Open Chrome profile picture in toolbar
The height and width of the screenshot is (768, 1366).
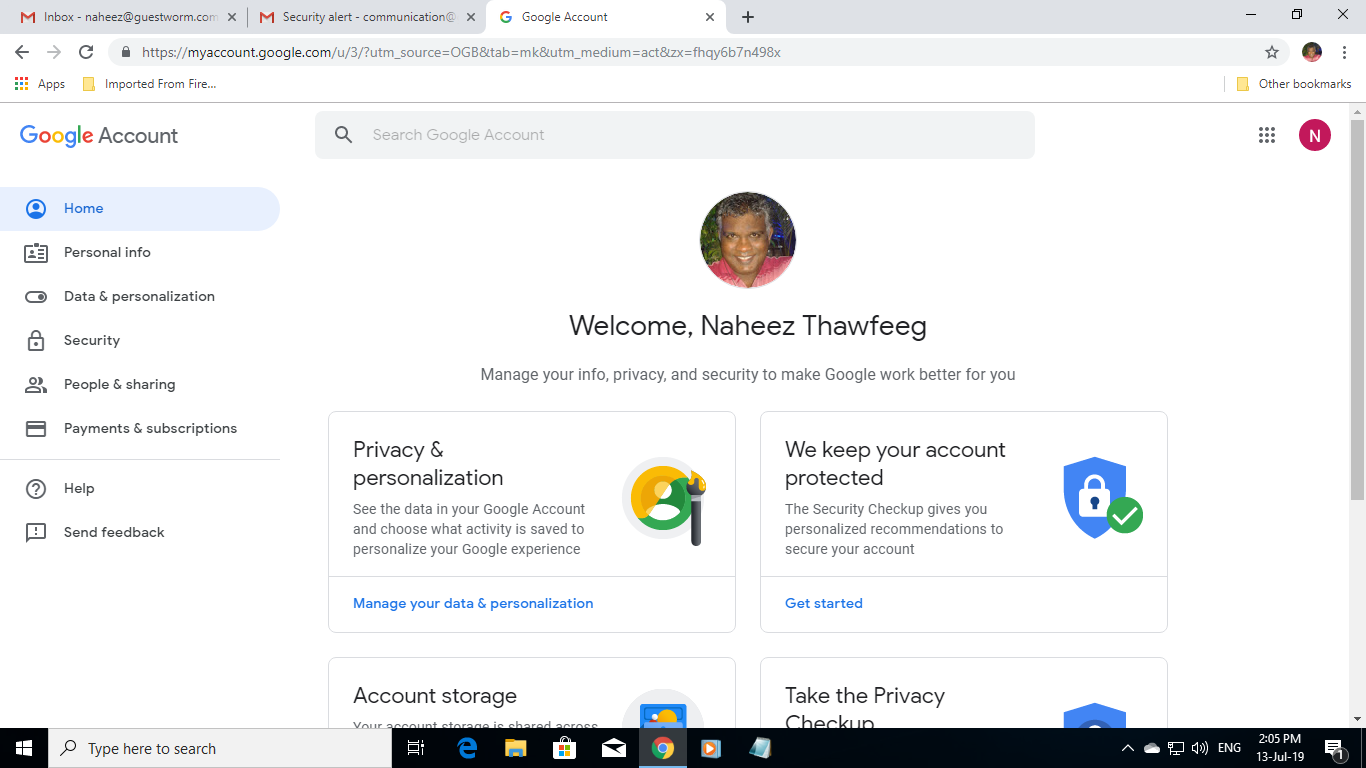tap(1312, 52)
